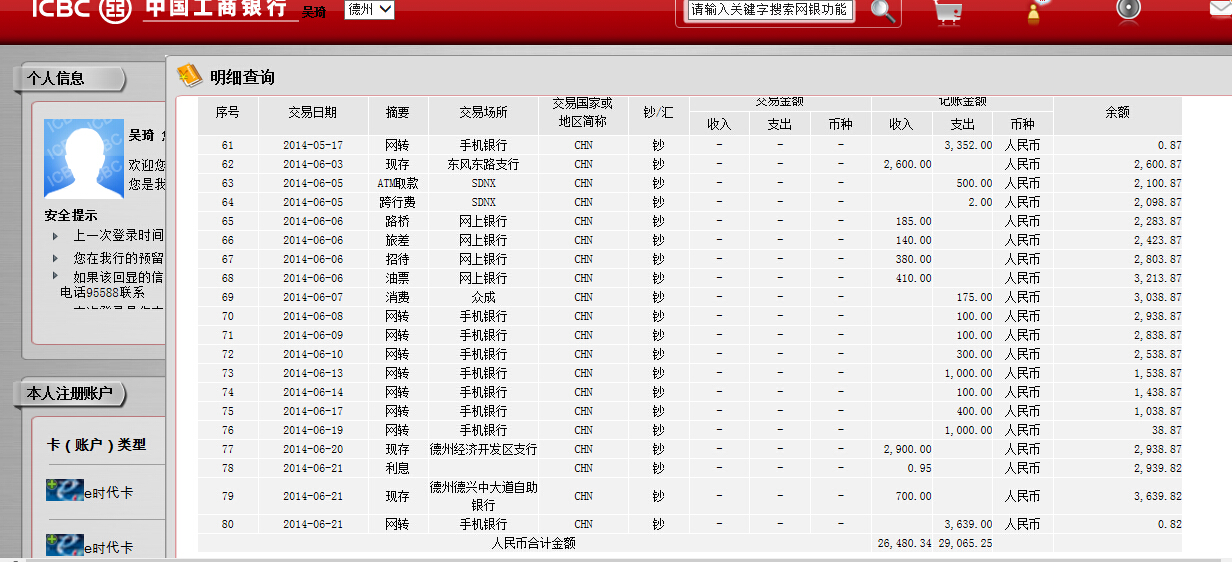Click the 德州德兴中大道自助银行 location cell
The width and height of the screenshot is (1232, 562).
[483, 496]
